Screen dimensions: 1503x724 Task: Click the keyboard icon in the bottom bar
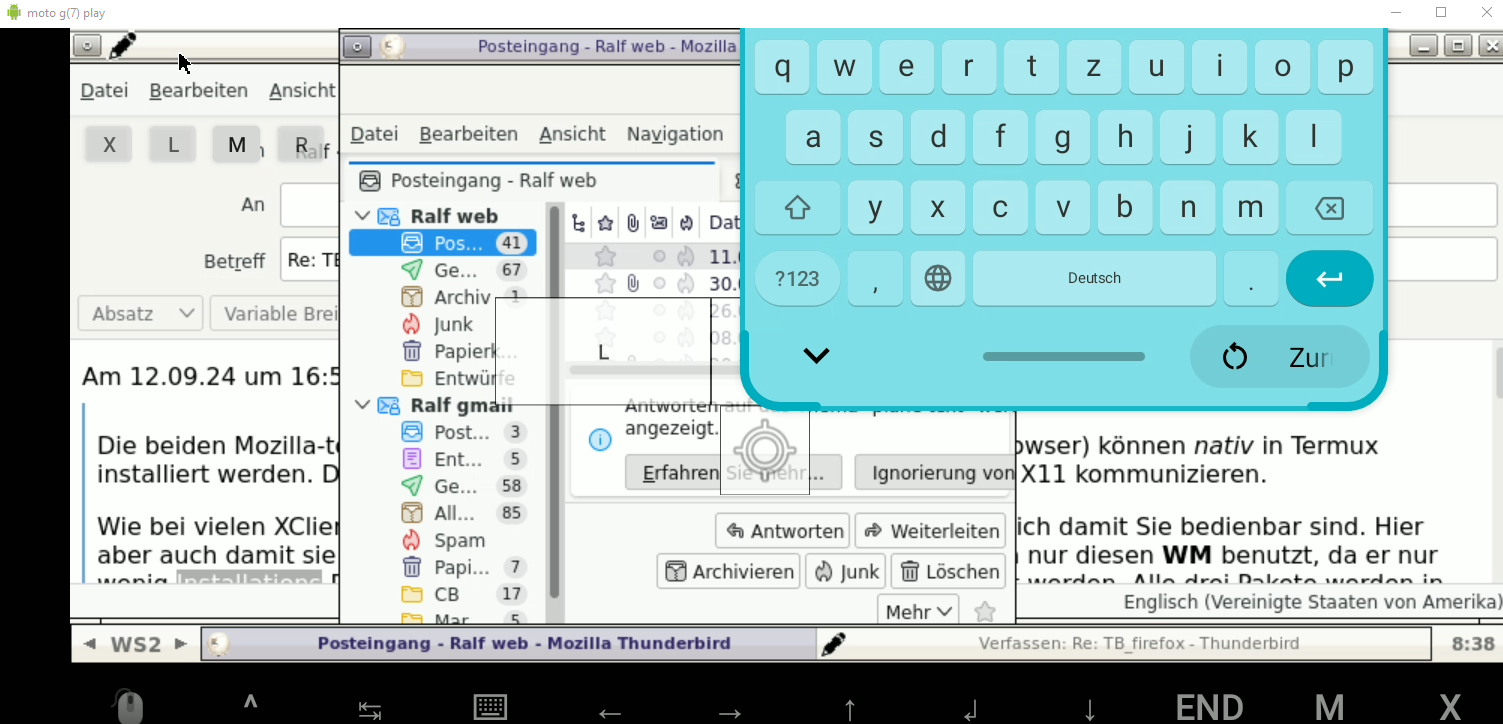tap(490, 708)
